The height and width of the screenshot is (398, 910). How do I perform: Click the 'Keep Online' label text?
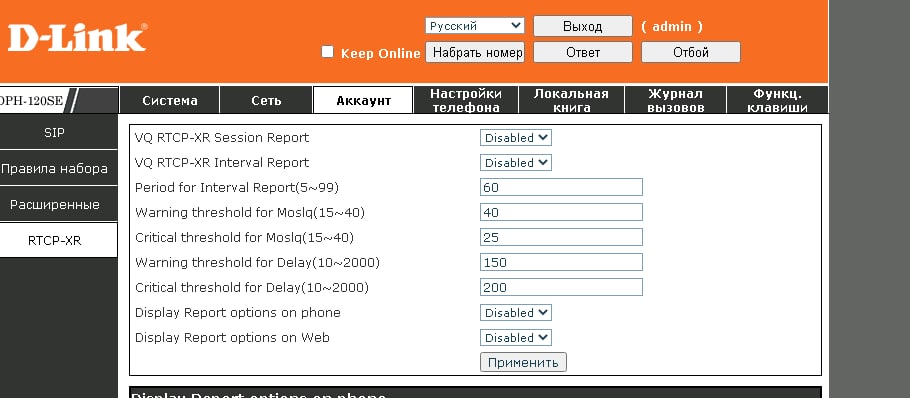click(x=380, y=53)
